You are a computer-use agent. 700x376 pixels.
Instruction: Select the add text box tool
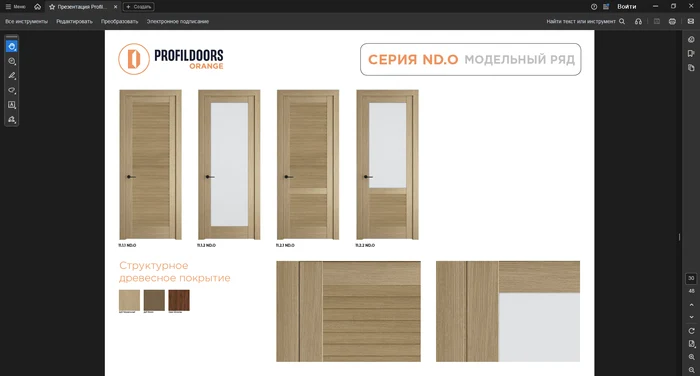[x=12, y=105]
